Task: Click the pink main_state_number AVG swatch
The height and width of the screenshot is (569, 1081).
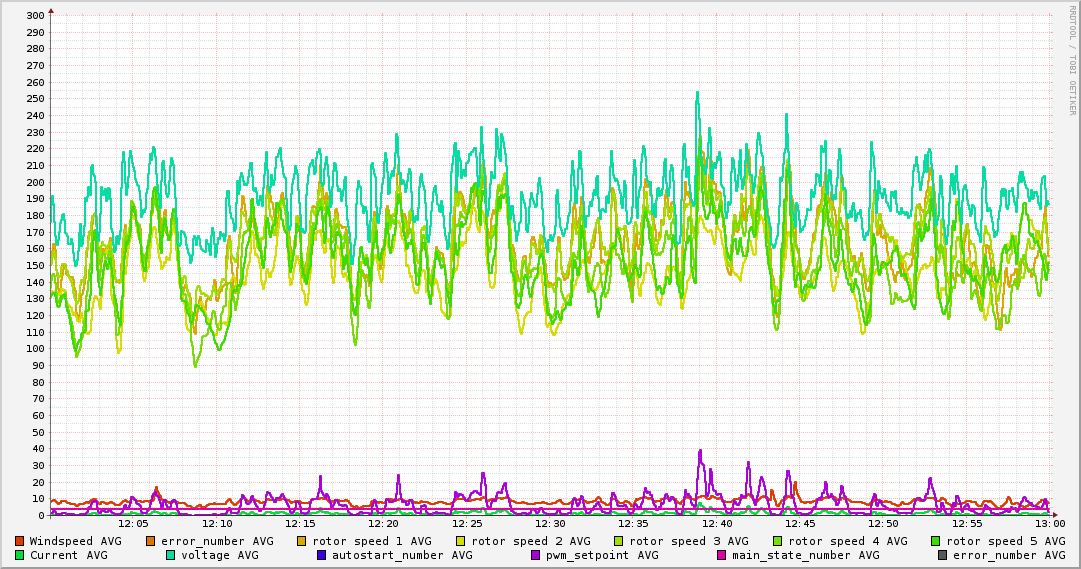Action: point(722,555)
